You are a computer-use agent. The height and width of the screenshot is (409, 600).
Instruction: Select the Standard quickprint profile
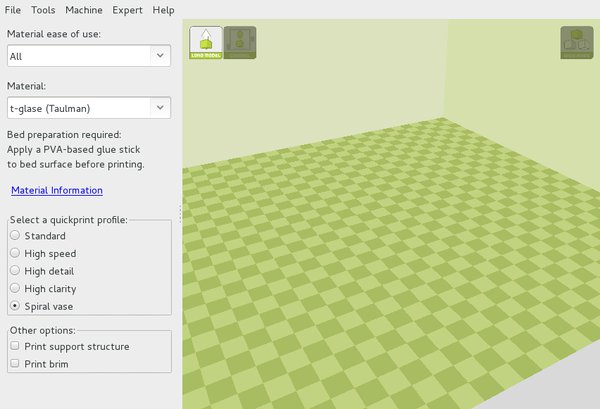click(x=15, y=236)
